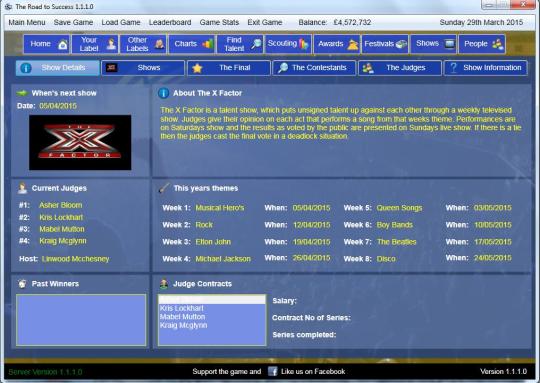This screenshot has height=383, width=540.
Task: Switch to the Show Information tab
Action: tap(486, 68)
